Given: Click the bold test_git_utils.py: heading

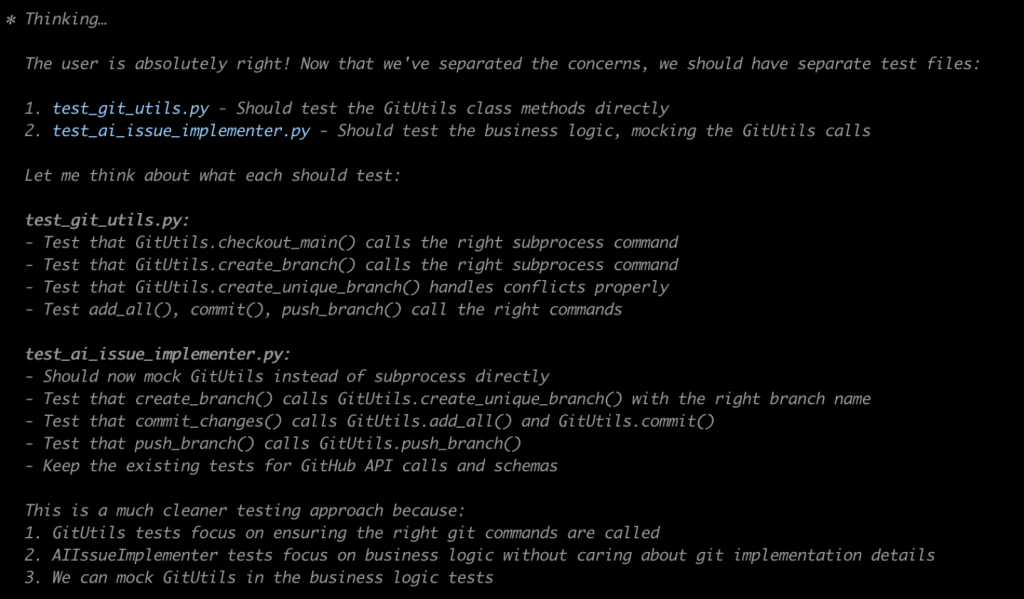Looking at the screenshot, I should pos(107,220).
